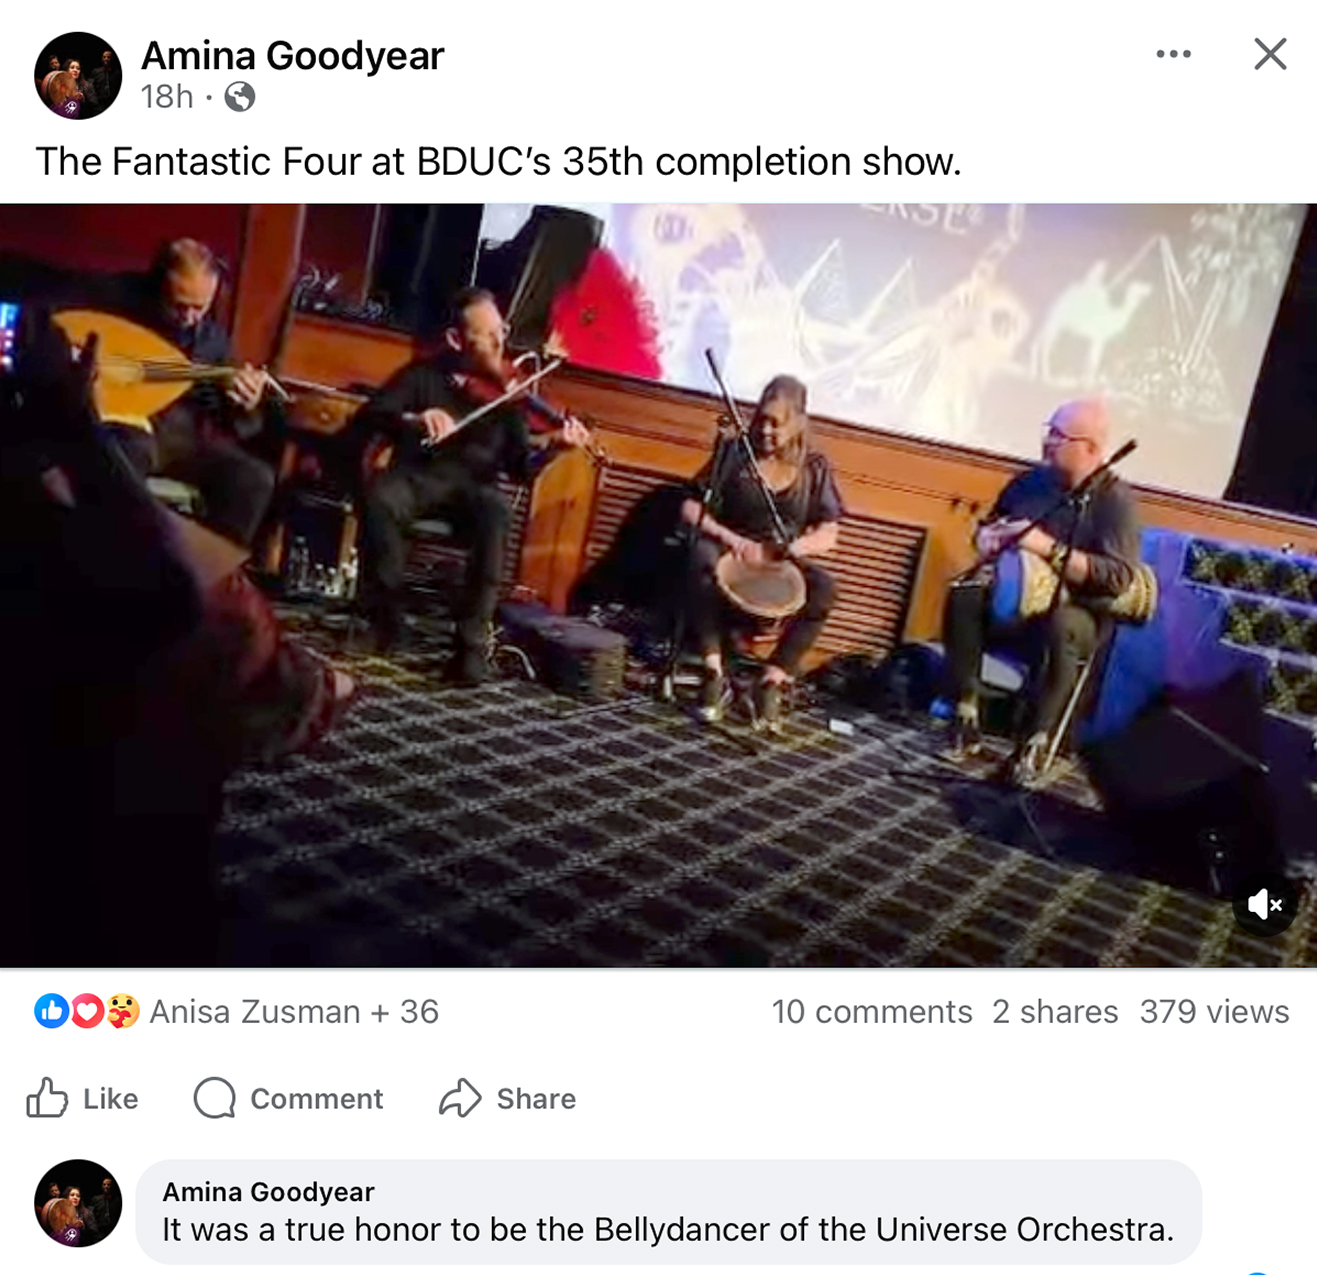This screenshot has height=1275, width=1317.
Task: View the care emoji reaction icon
Action: point(122,1011)
